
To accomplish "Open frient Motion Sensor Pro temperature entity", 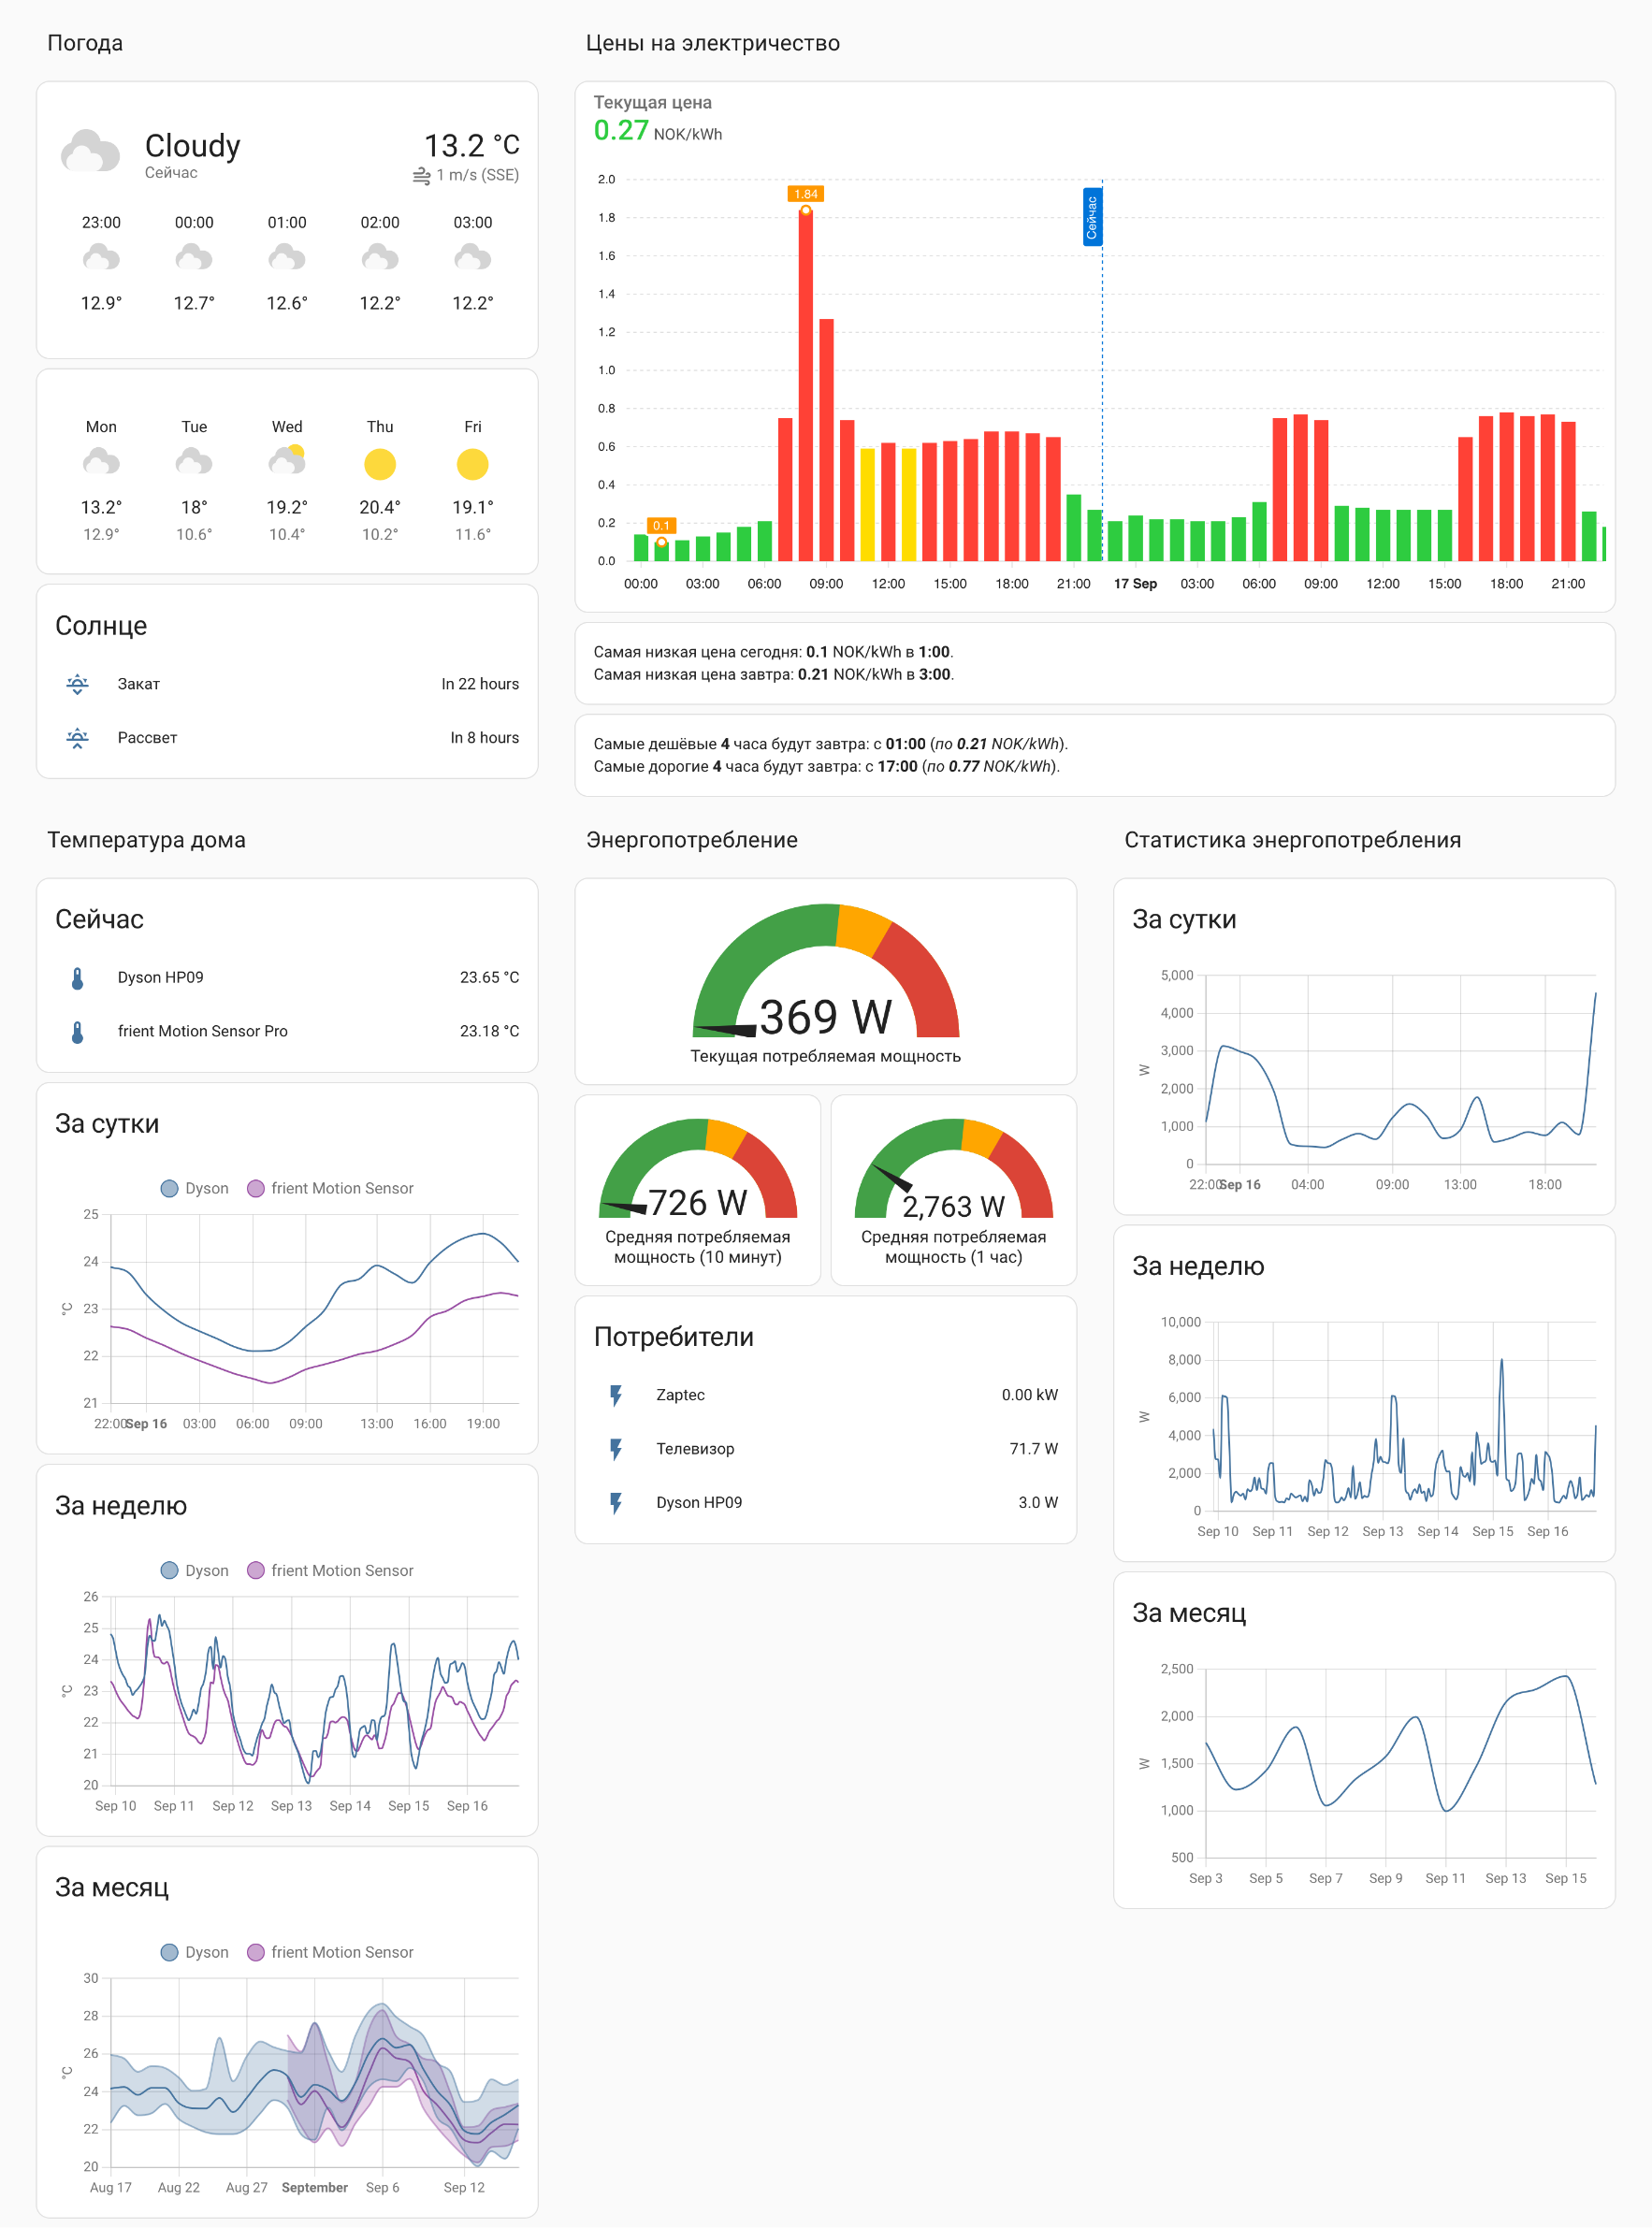I will [287, 1032].
